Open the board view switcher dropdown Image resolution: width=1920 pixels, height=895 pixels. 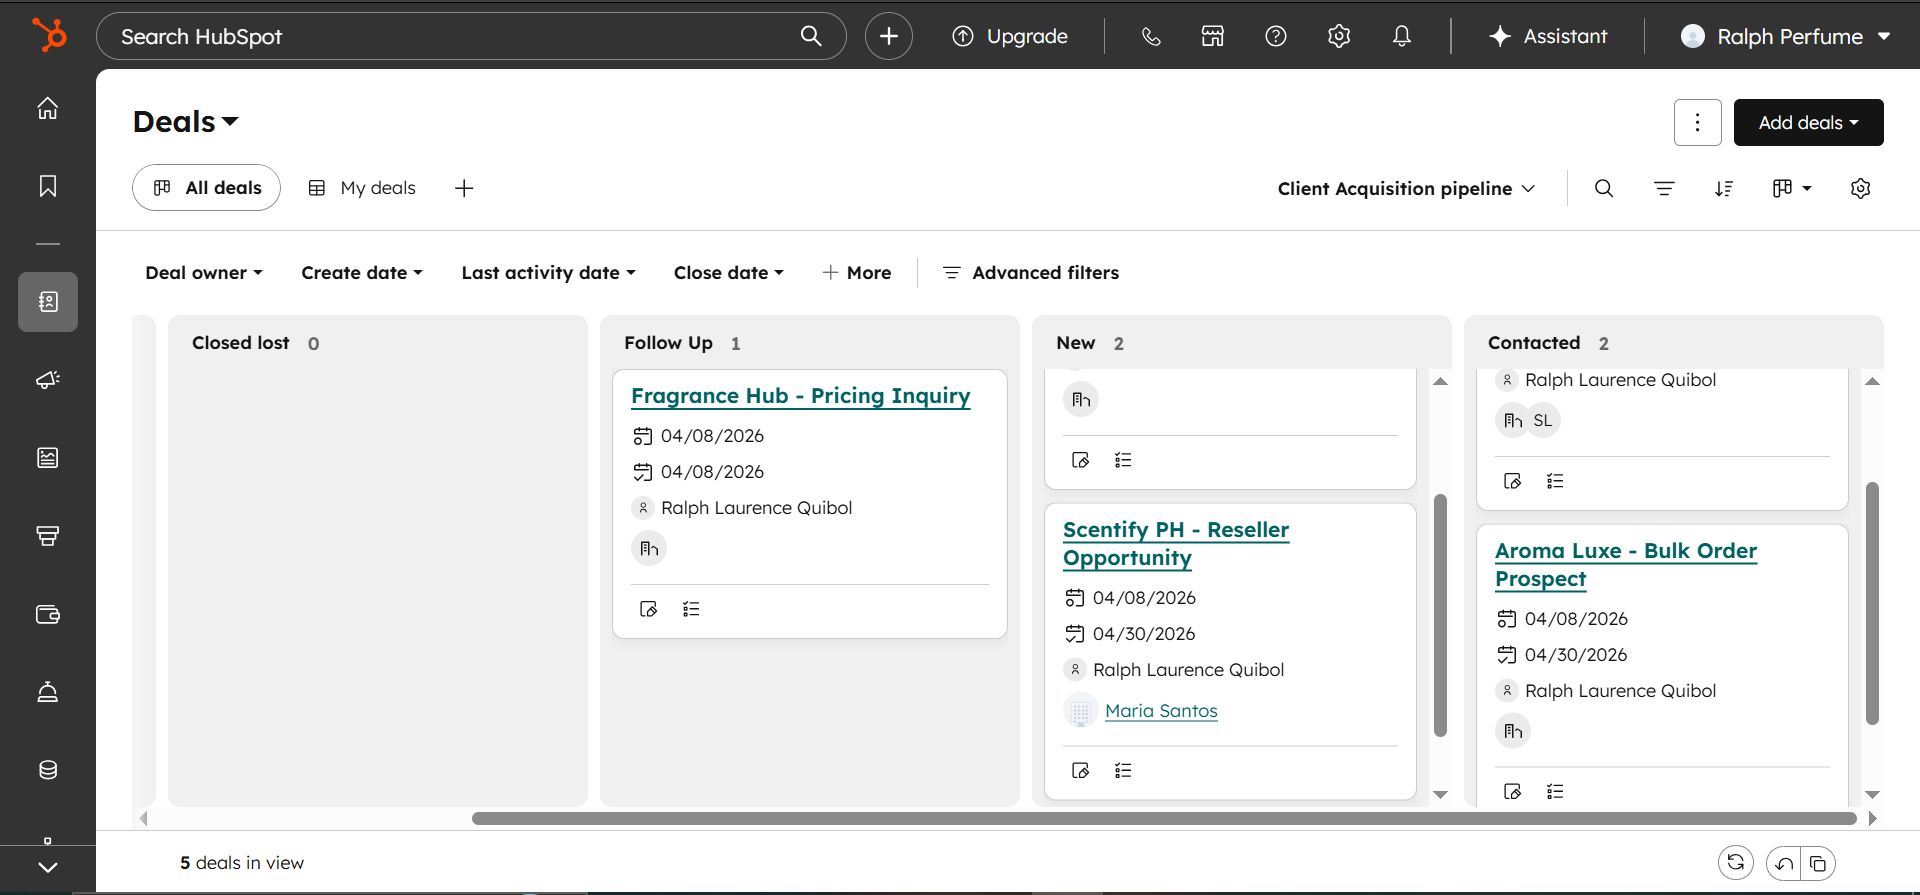click(1792, 188)
